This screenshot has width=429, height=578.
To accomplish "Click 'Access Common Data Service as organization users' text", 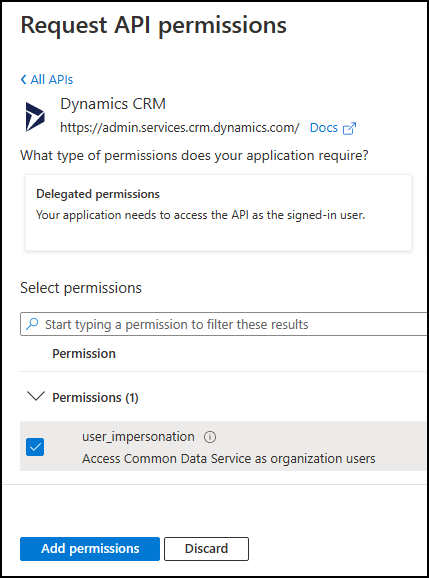I will pos(229,459).
